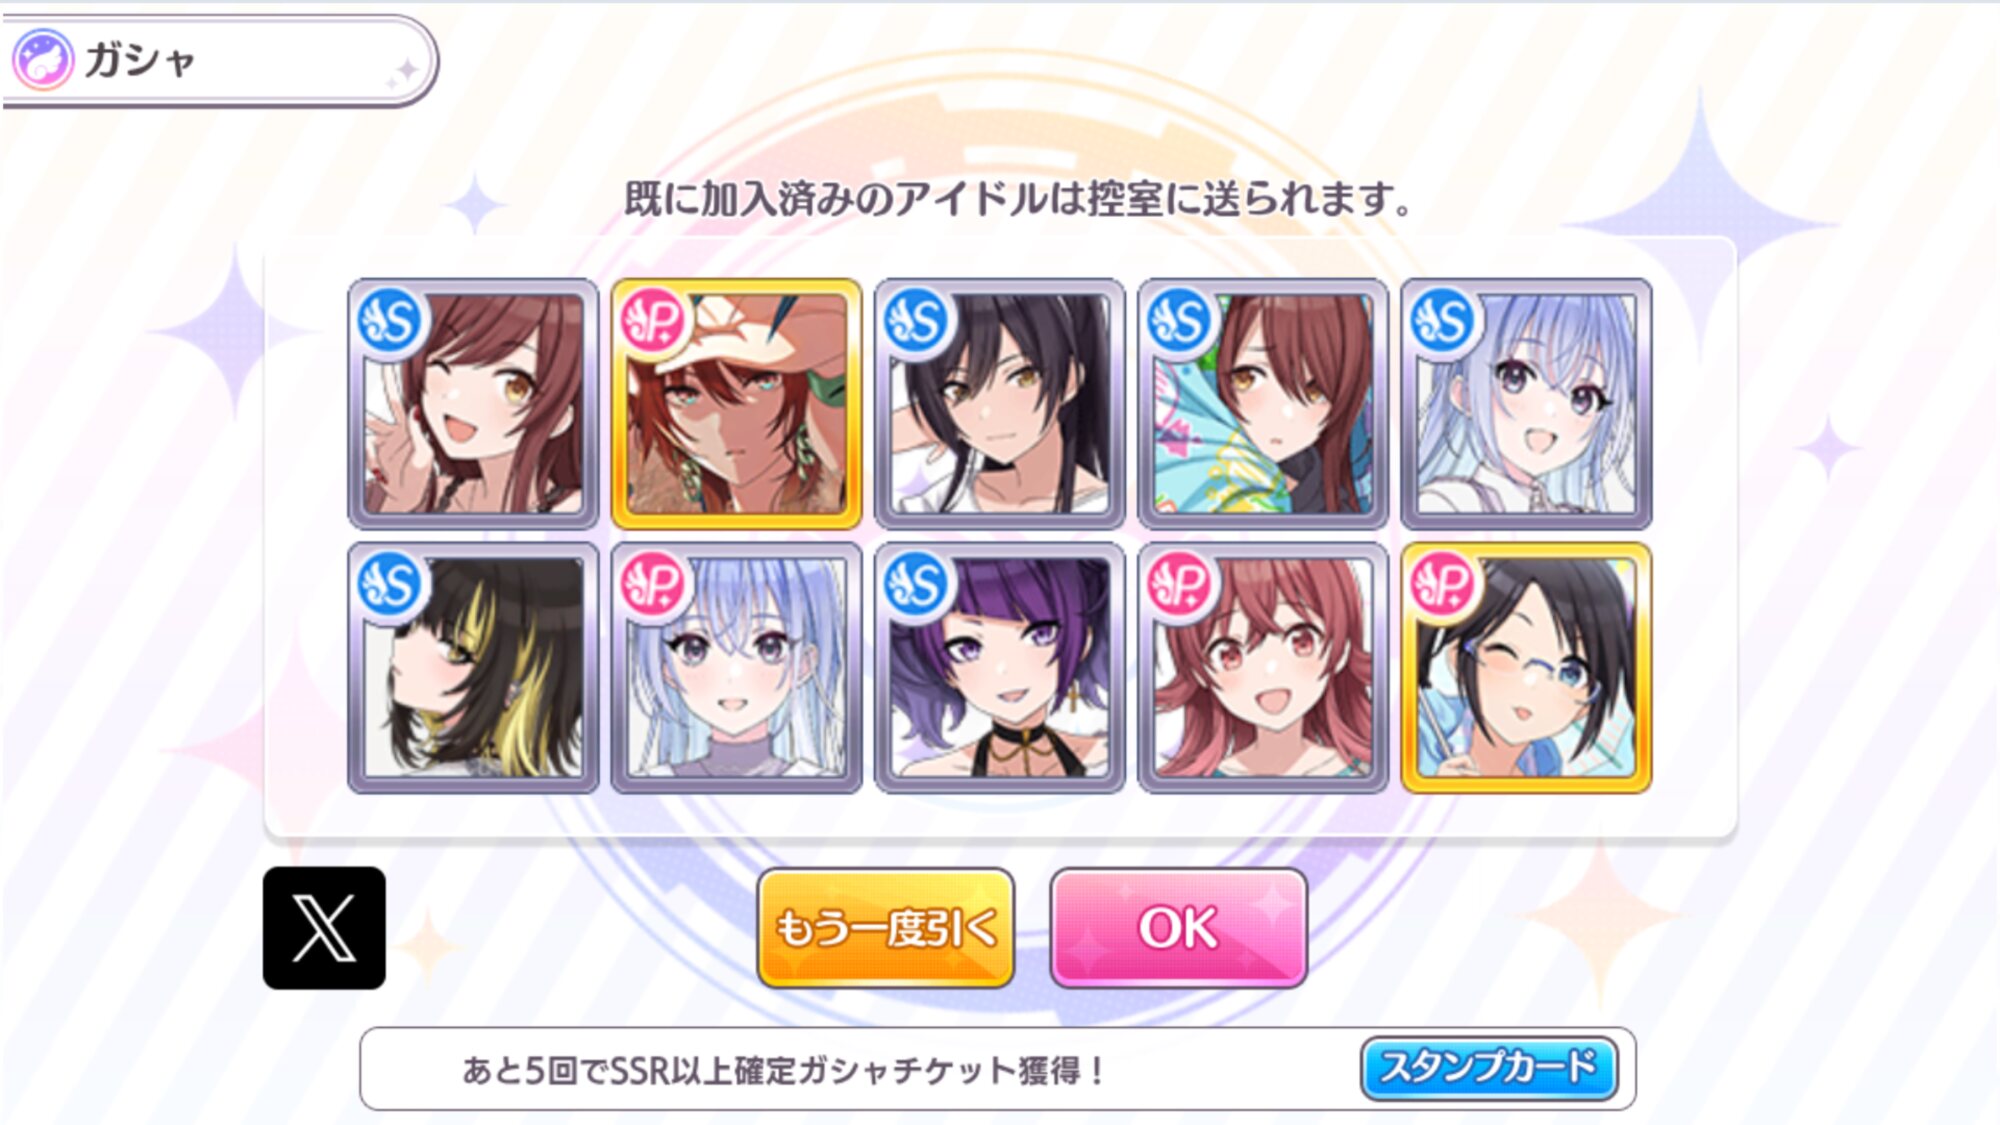The width and height of the screenshot is (2000, 1125).
Task: Click the S badge on the first card
Action: click(391, 322)
